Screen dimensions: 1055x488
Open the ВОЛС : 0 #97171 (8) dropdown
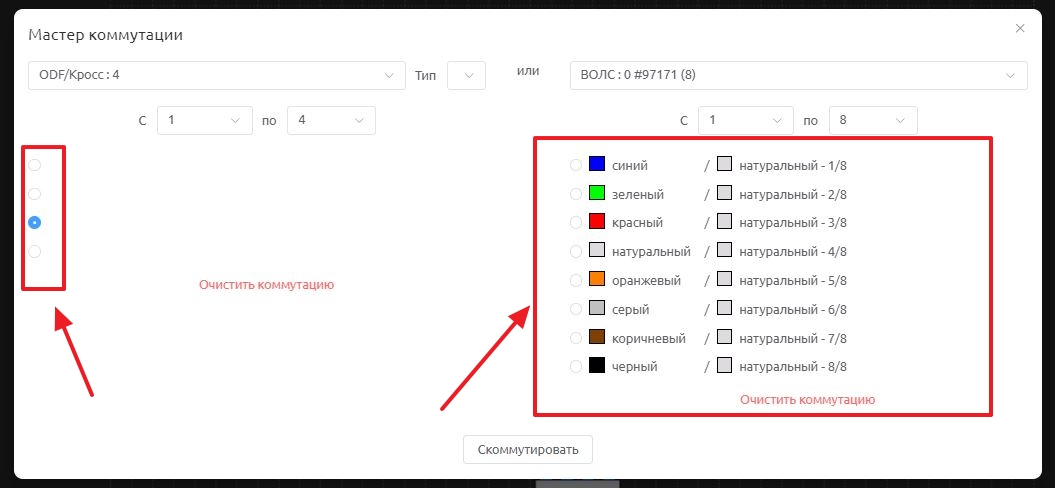tap(798, 75)
